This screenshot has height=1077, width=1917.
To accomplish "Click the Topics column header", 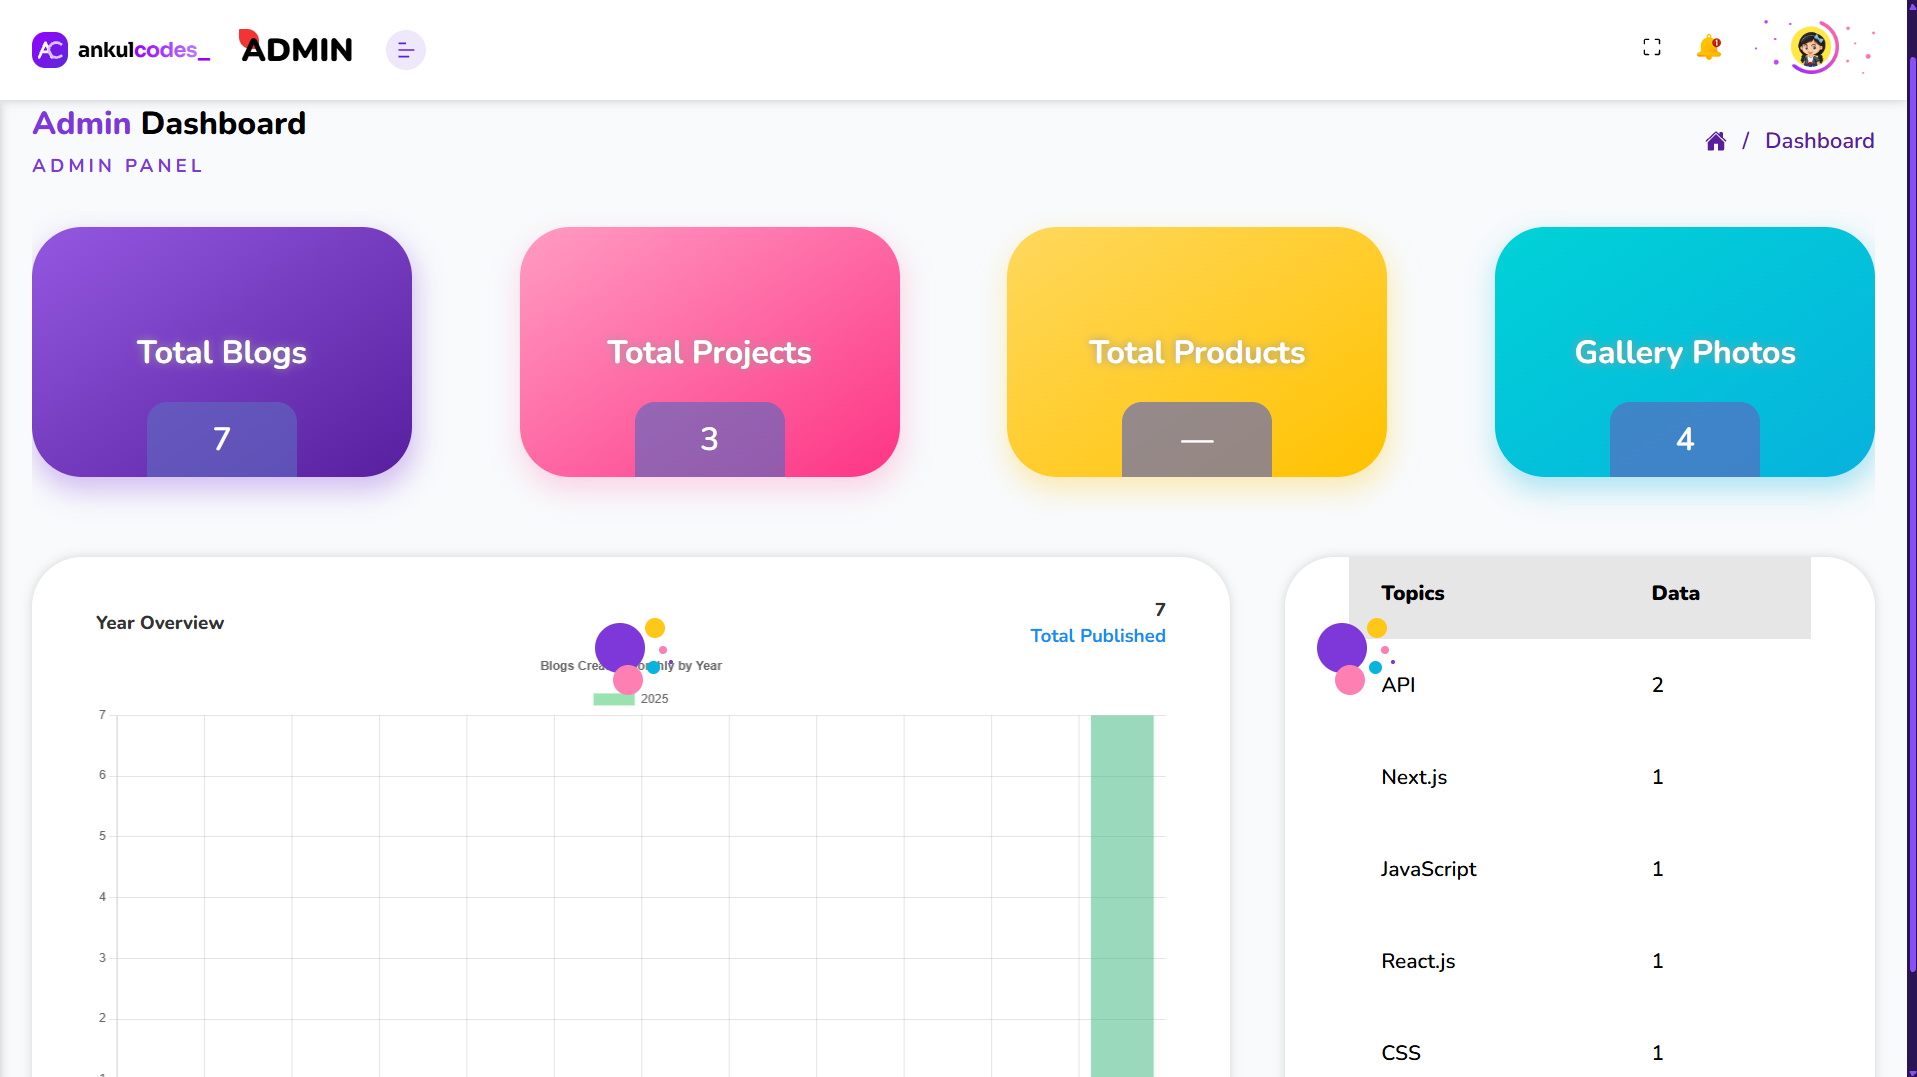I will click(1413, 593).
